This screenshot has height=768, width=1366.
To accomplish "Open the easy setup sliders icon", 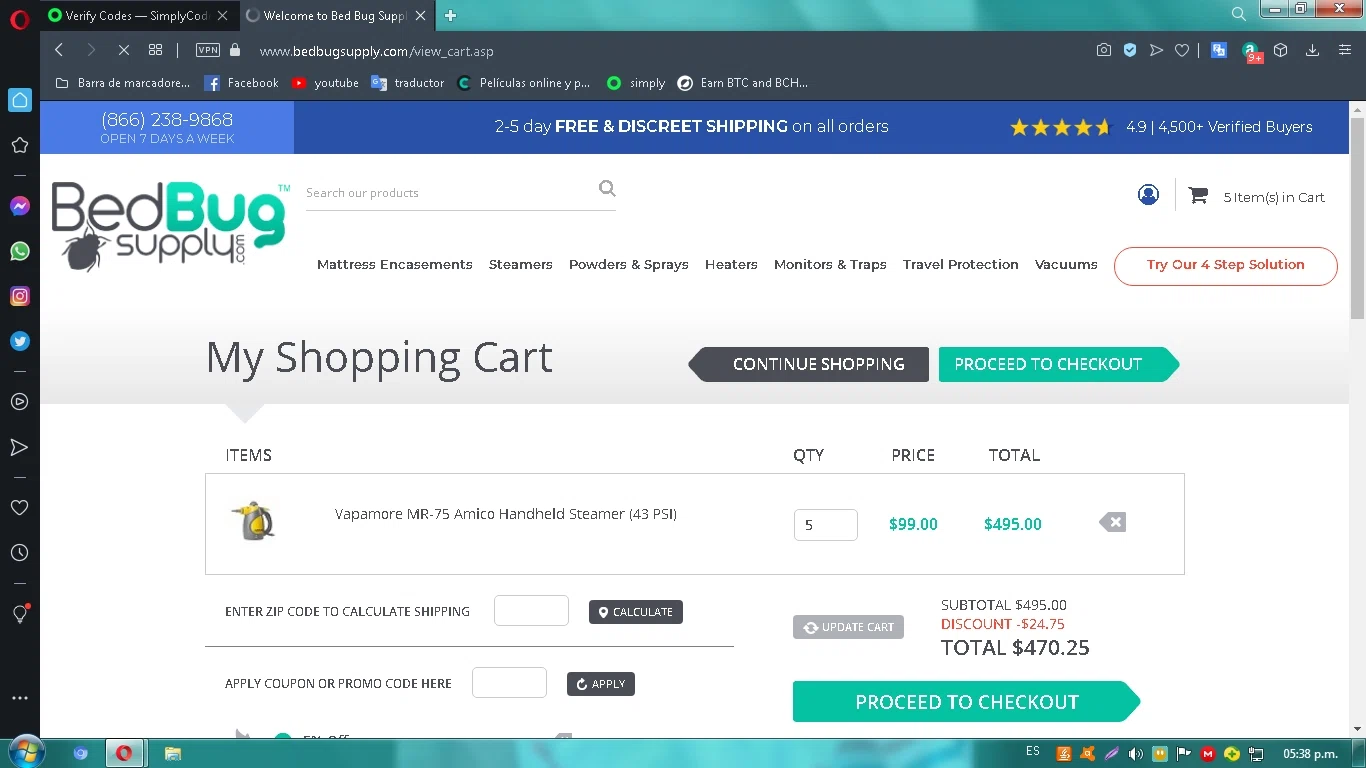I will tap(1344, 50).
